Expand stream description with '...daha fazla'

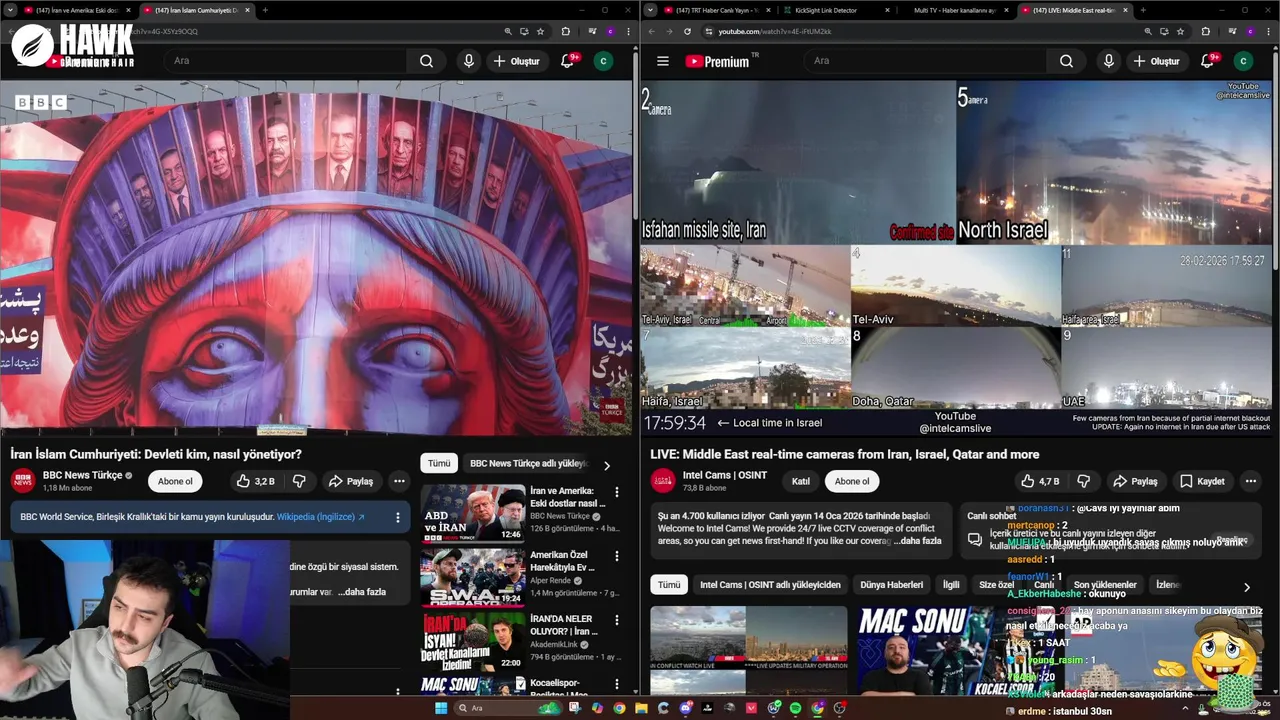[916, 541]
